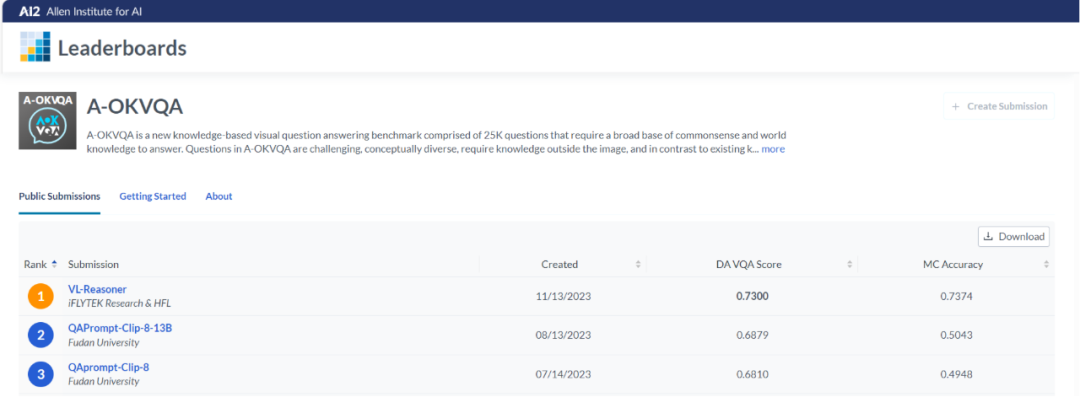Sort the table by Rank arrows
Viewport: 1080px width, 397px height.
click(54, 264)
